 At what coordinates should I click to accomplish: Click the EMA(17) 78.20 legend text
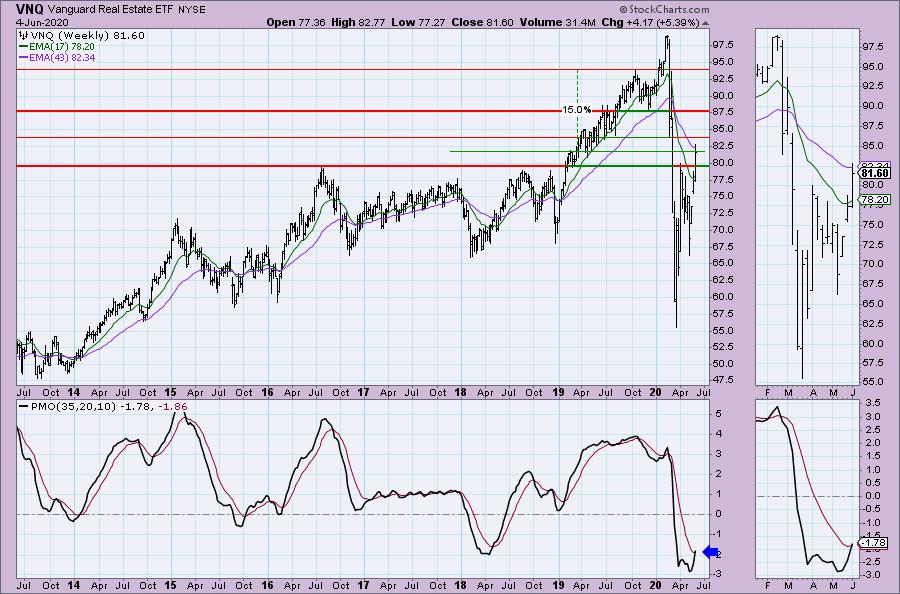click(x=61, y=46)
